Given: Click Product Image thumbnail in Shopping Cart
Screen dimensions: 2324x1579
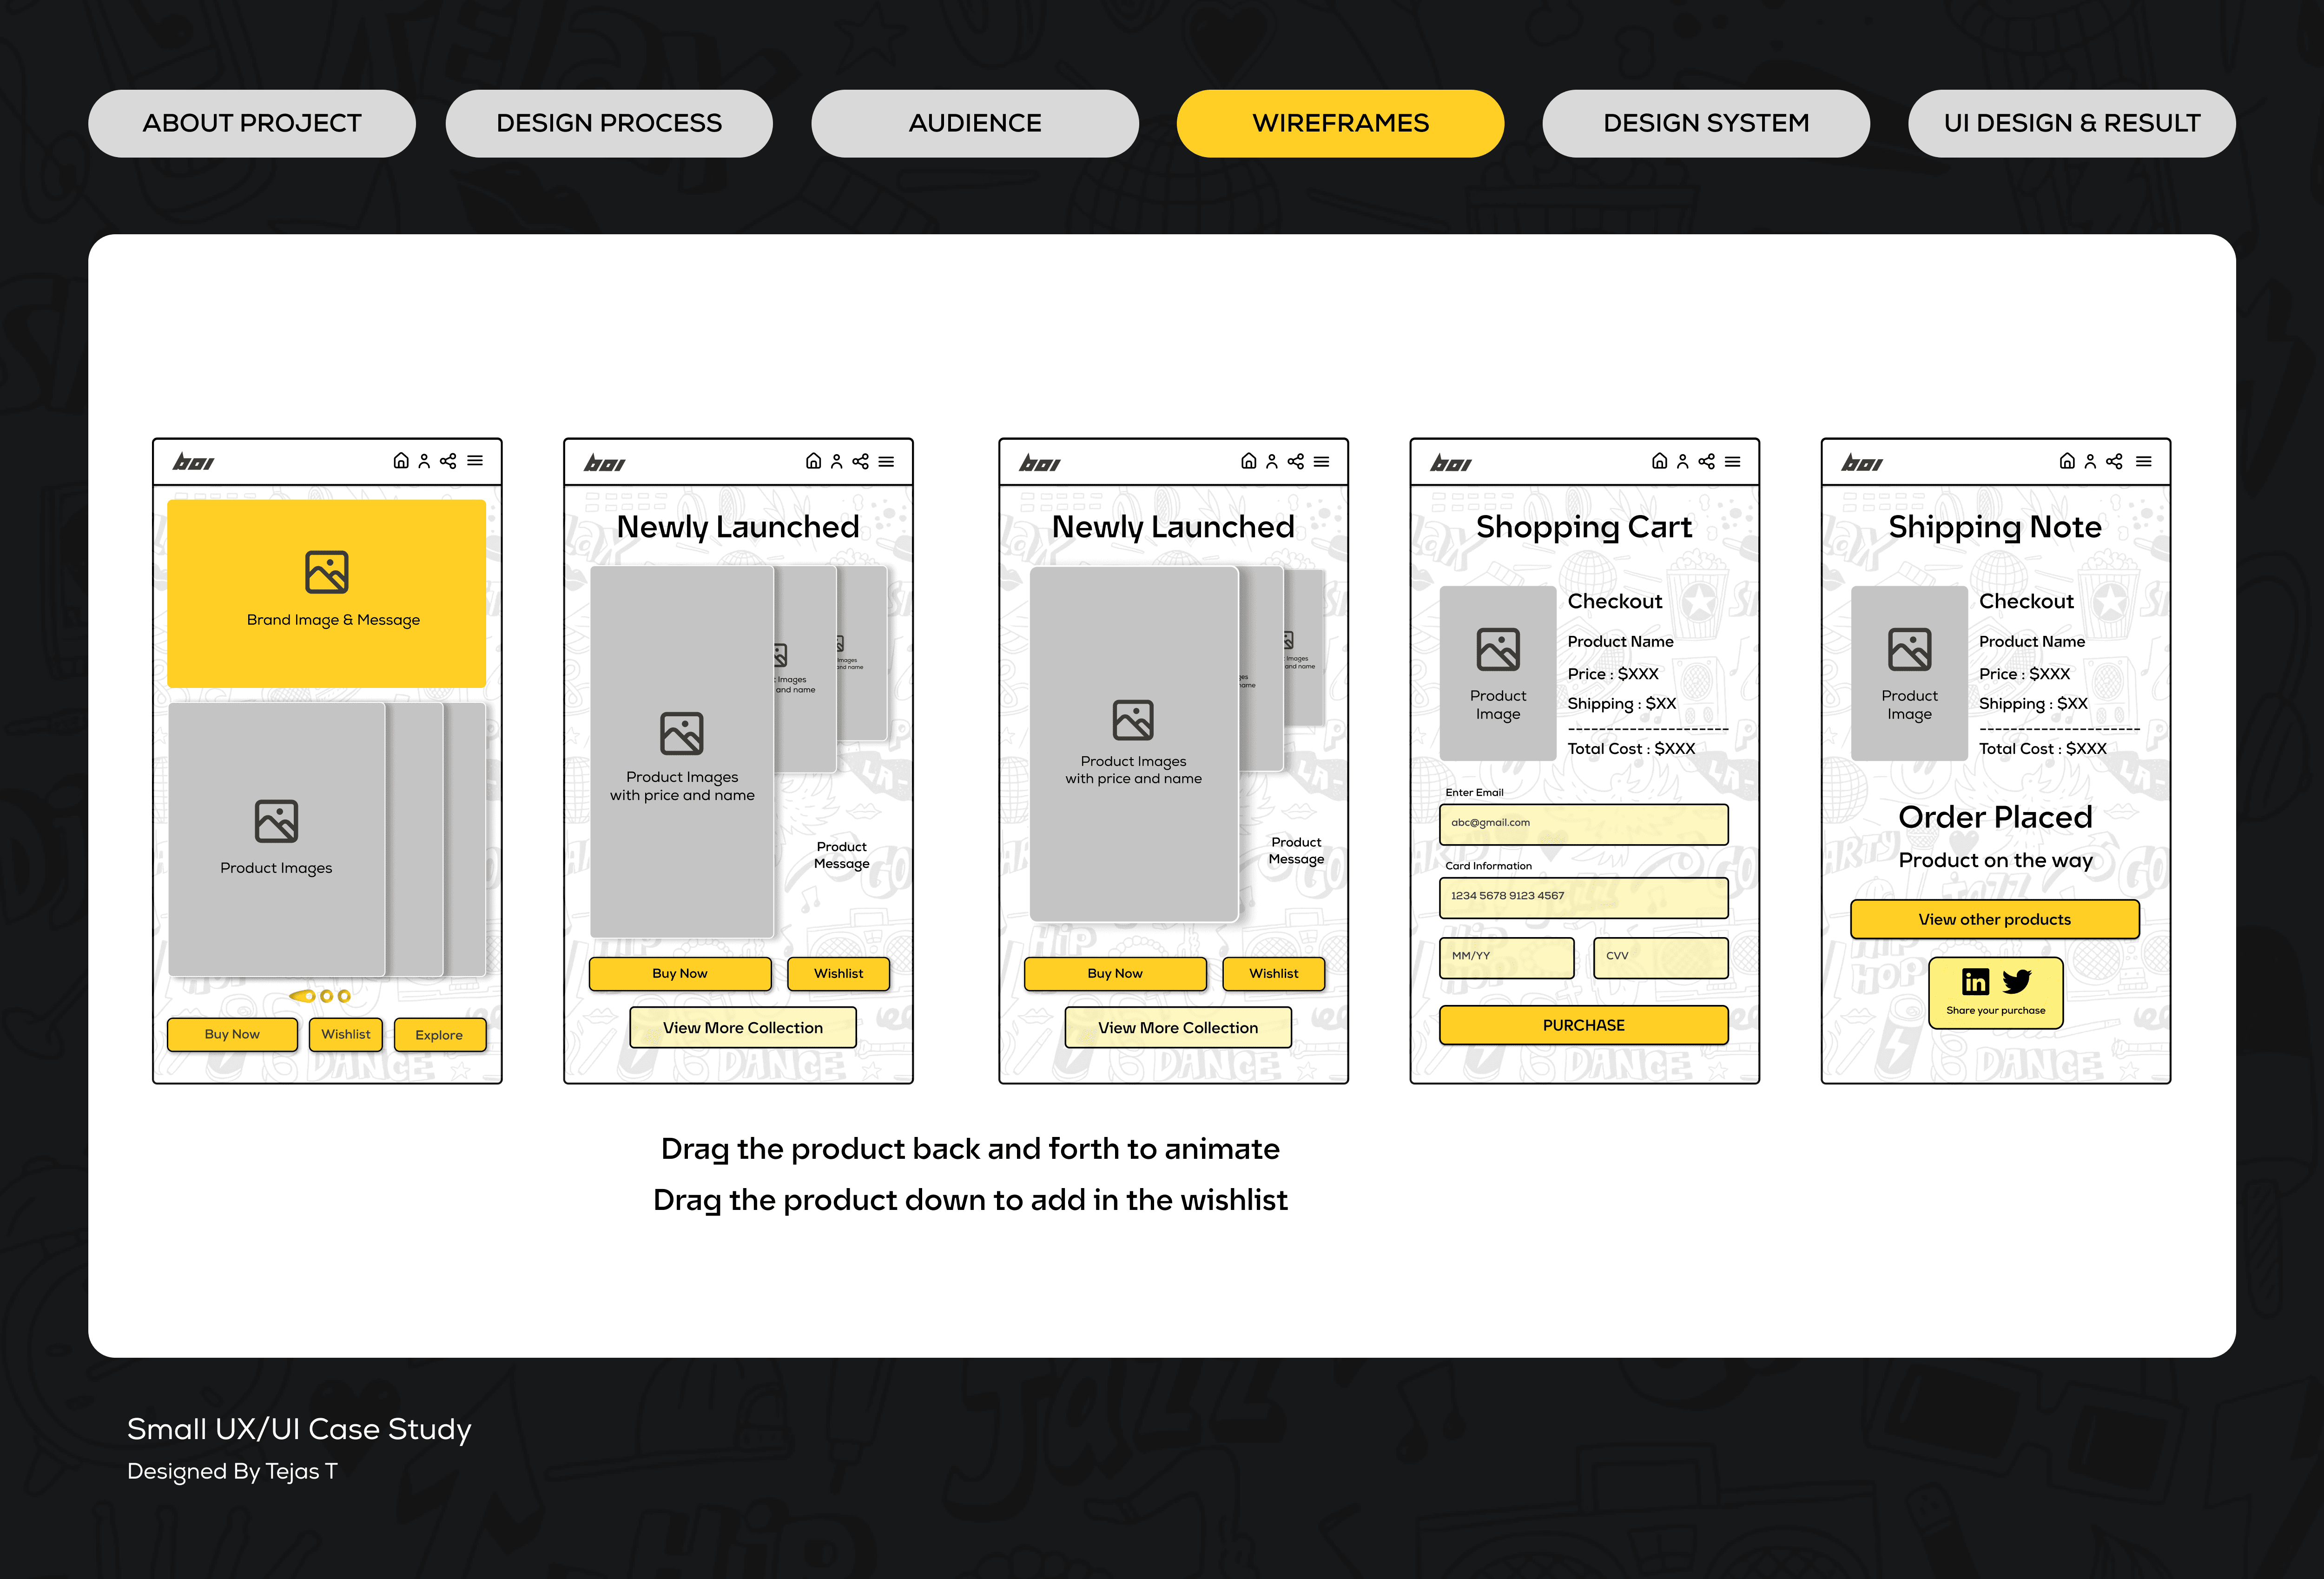Looking at the screenshot, I should (x=1497, y=673).
